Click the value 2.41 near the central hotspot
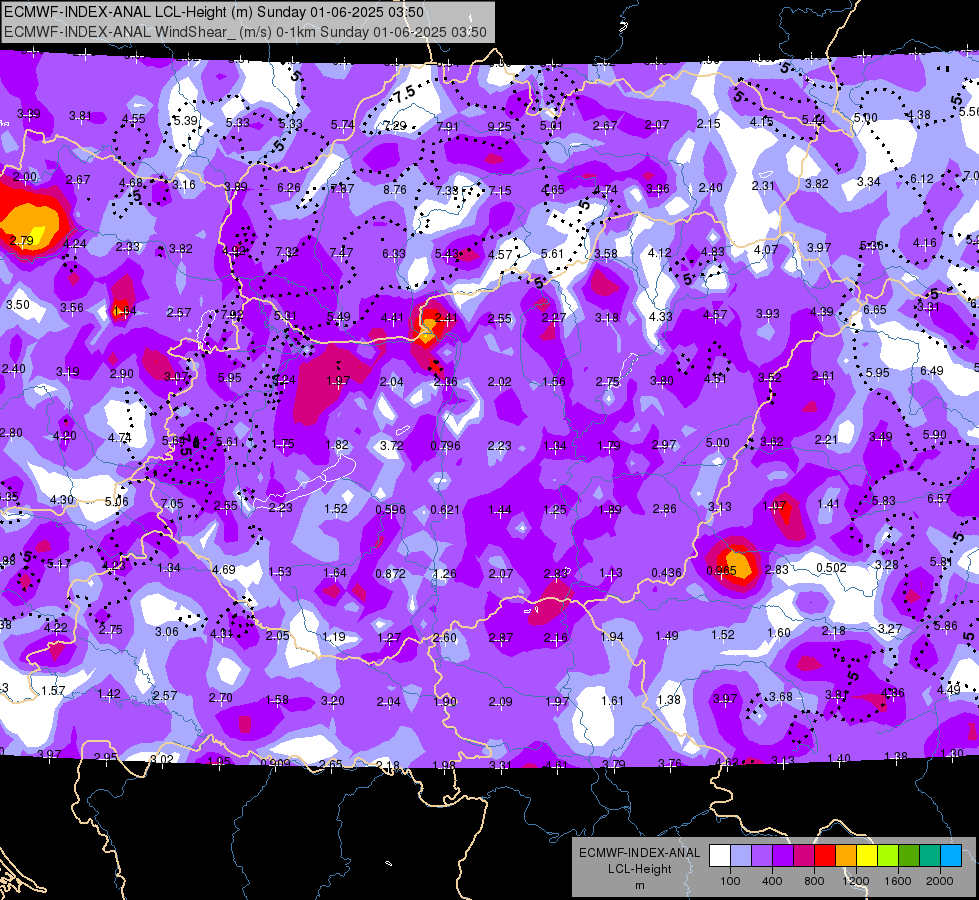This screenshot has height=900, width=979. [x=446, y=318]
